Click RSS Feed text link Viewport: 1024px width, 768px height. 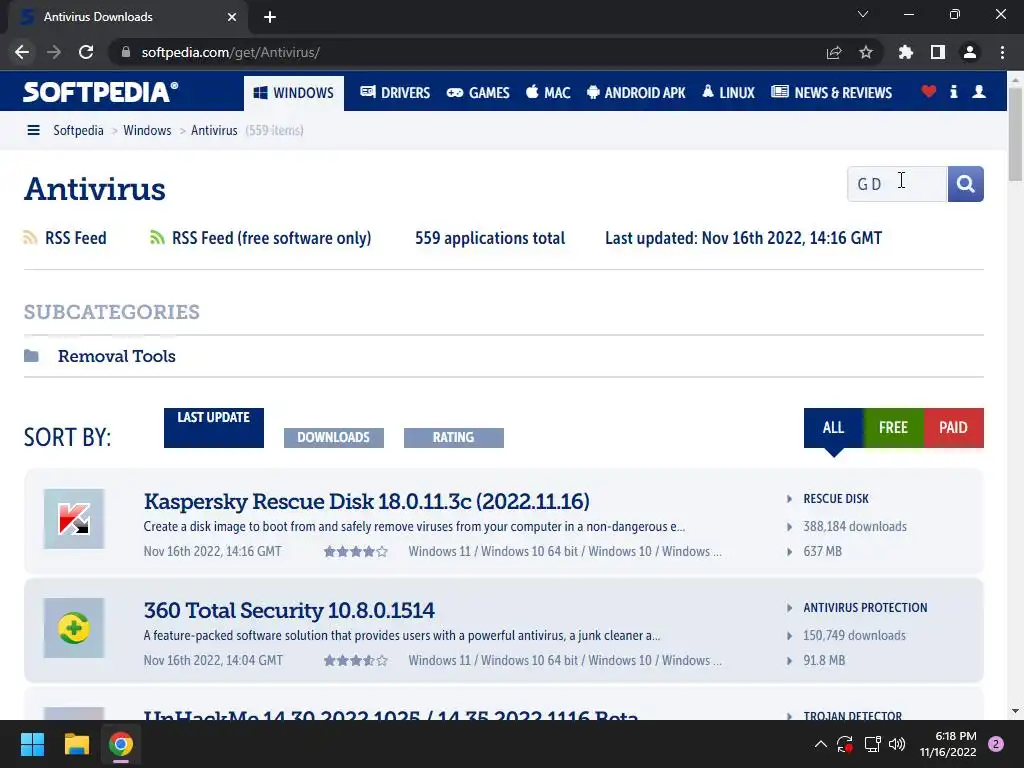76,238
